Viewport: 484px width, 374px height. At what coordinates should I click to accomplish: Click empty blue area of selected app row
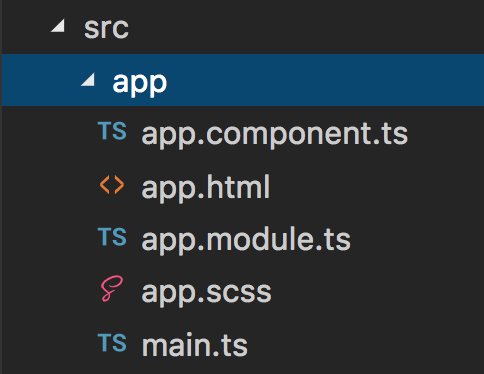click(325, 80)
